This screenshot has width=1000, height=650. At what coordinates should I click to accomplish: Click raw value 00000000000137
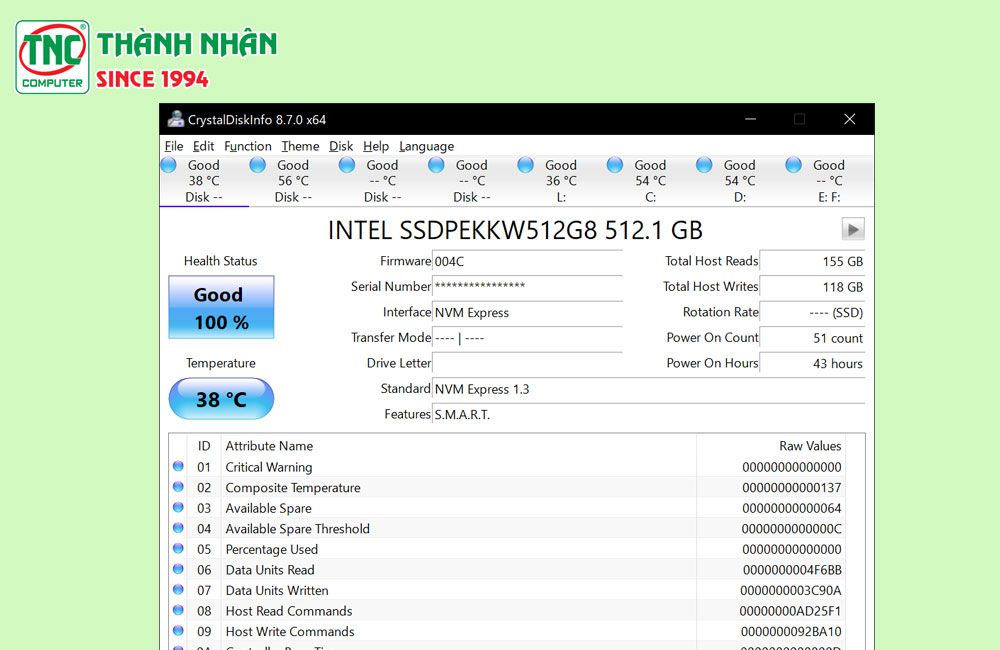point(791,488)
